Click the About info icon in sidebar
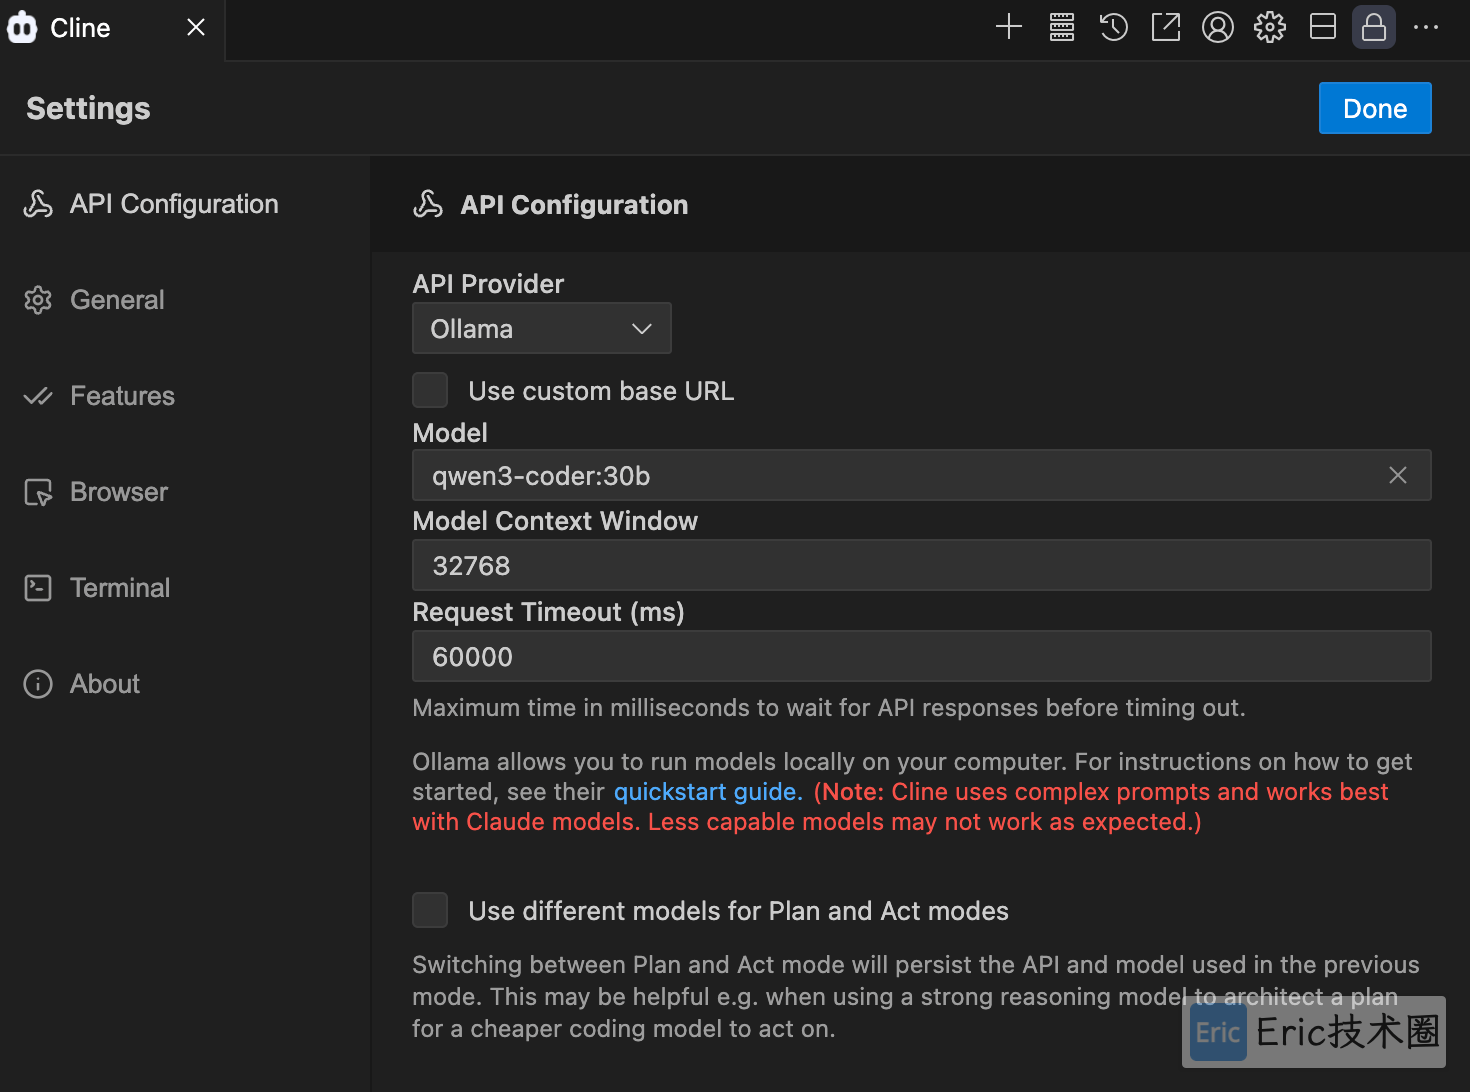 tap(38, 684)
